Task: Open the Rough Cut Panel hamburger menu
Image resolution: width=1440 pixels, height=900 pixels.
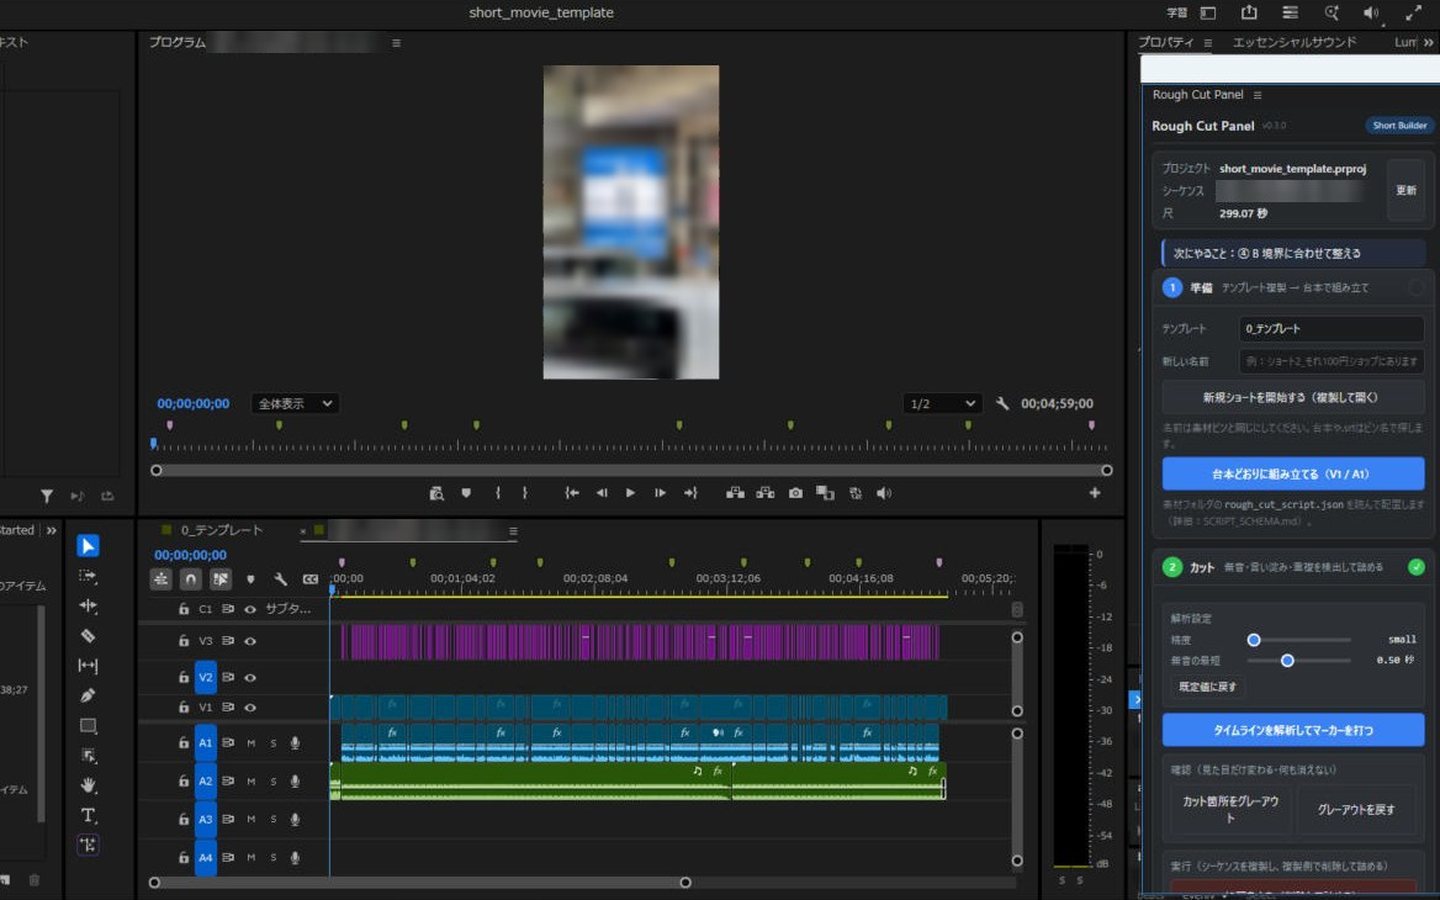Action: click(1257, 95)
